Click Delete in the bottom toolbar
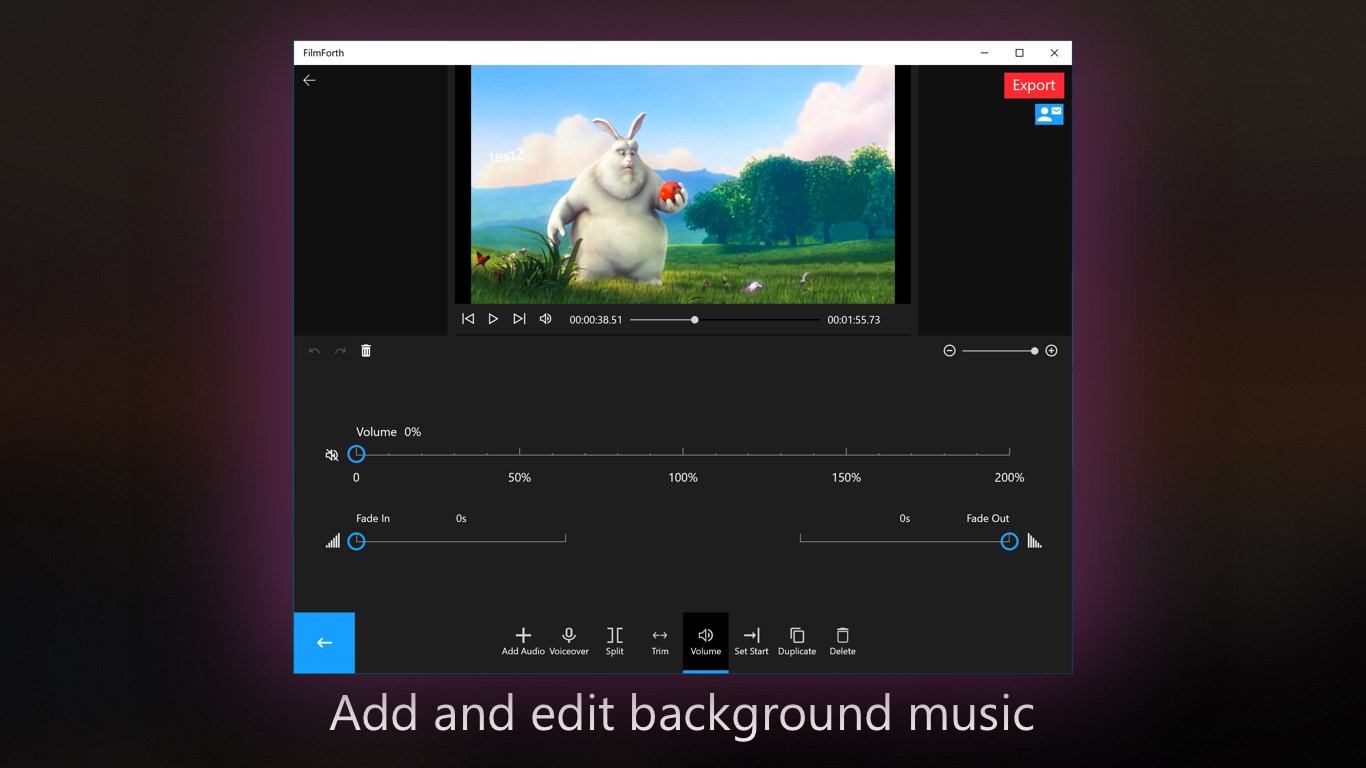Screen dimensions: 1366x768 843,642
